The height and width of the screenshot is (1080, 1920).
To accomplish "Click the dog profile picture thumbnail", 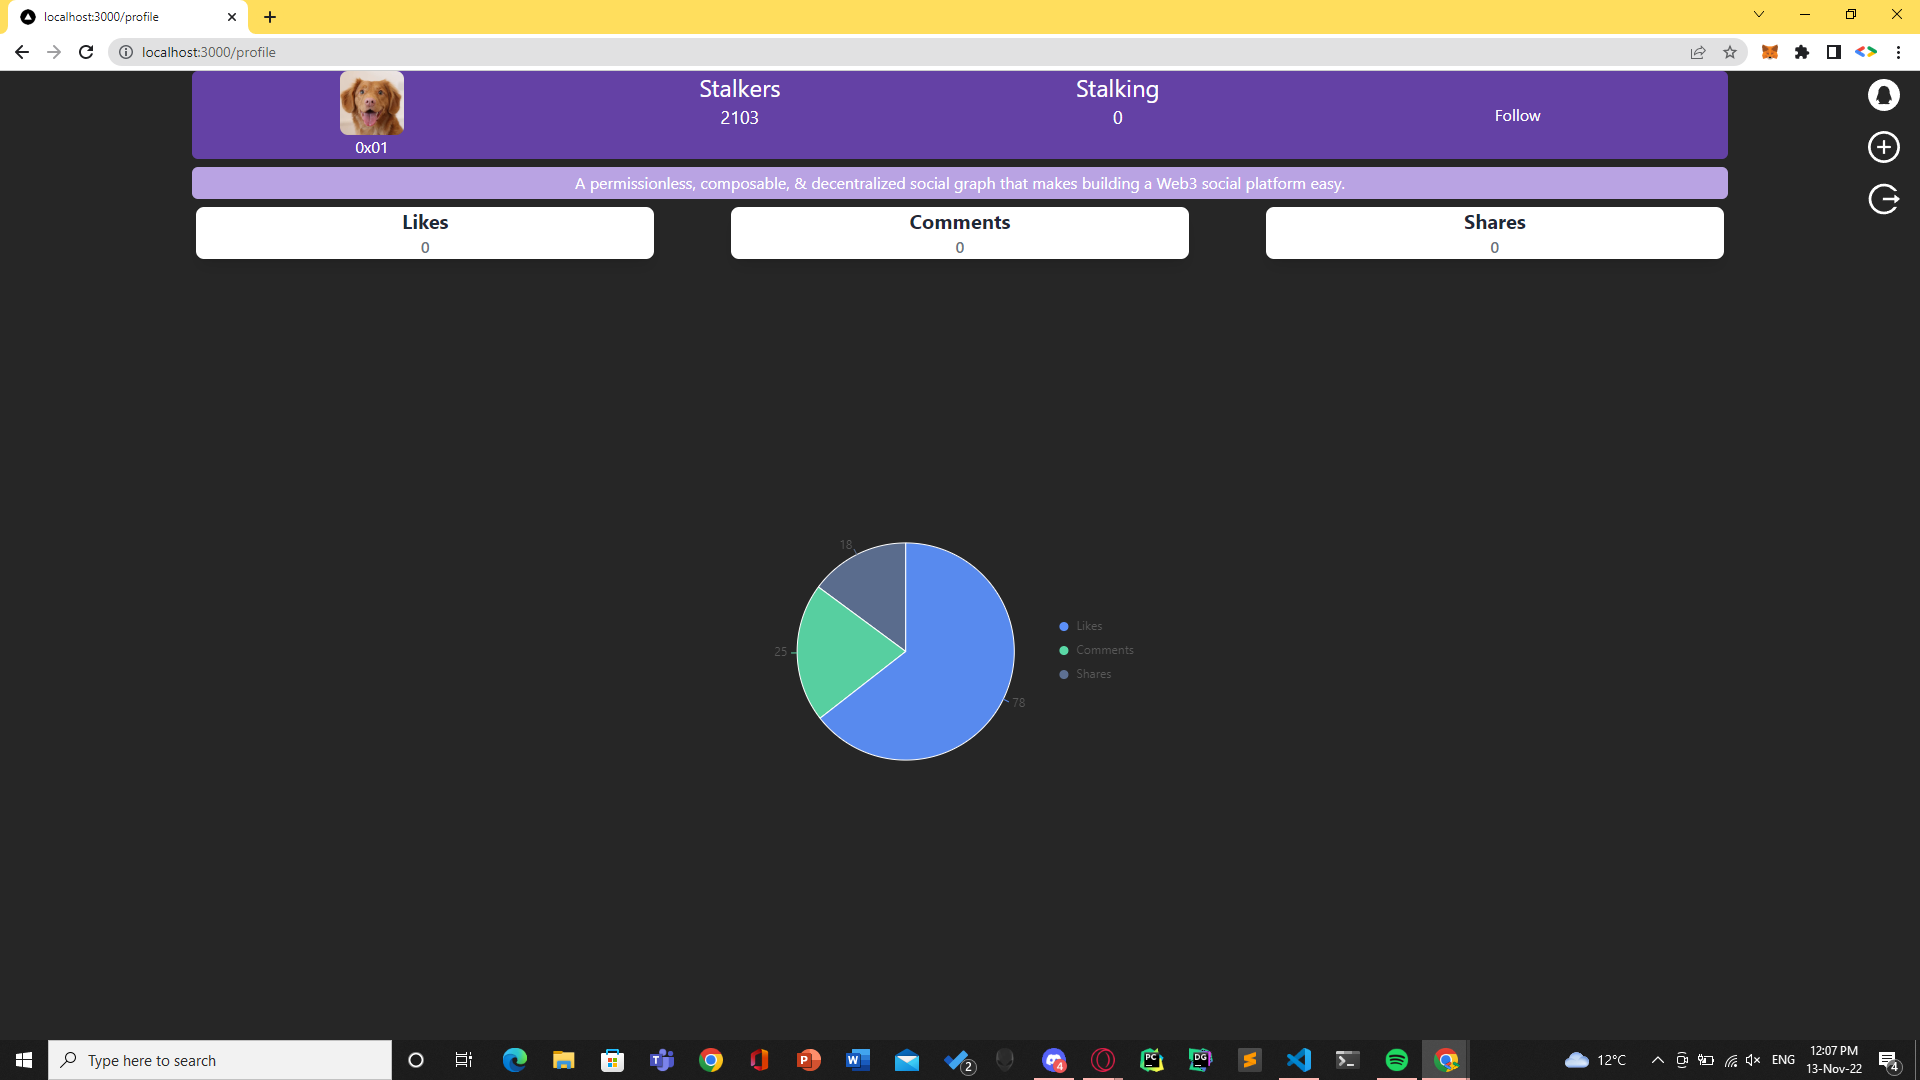I will point(371,103).
